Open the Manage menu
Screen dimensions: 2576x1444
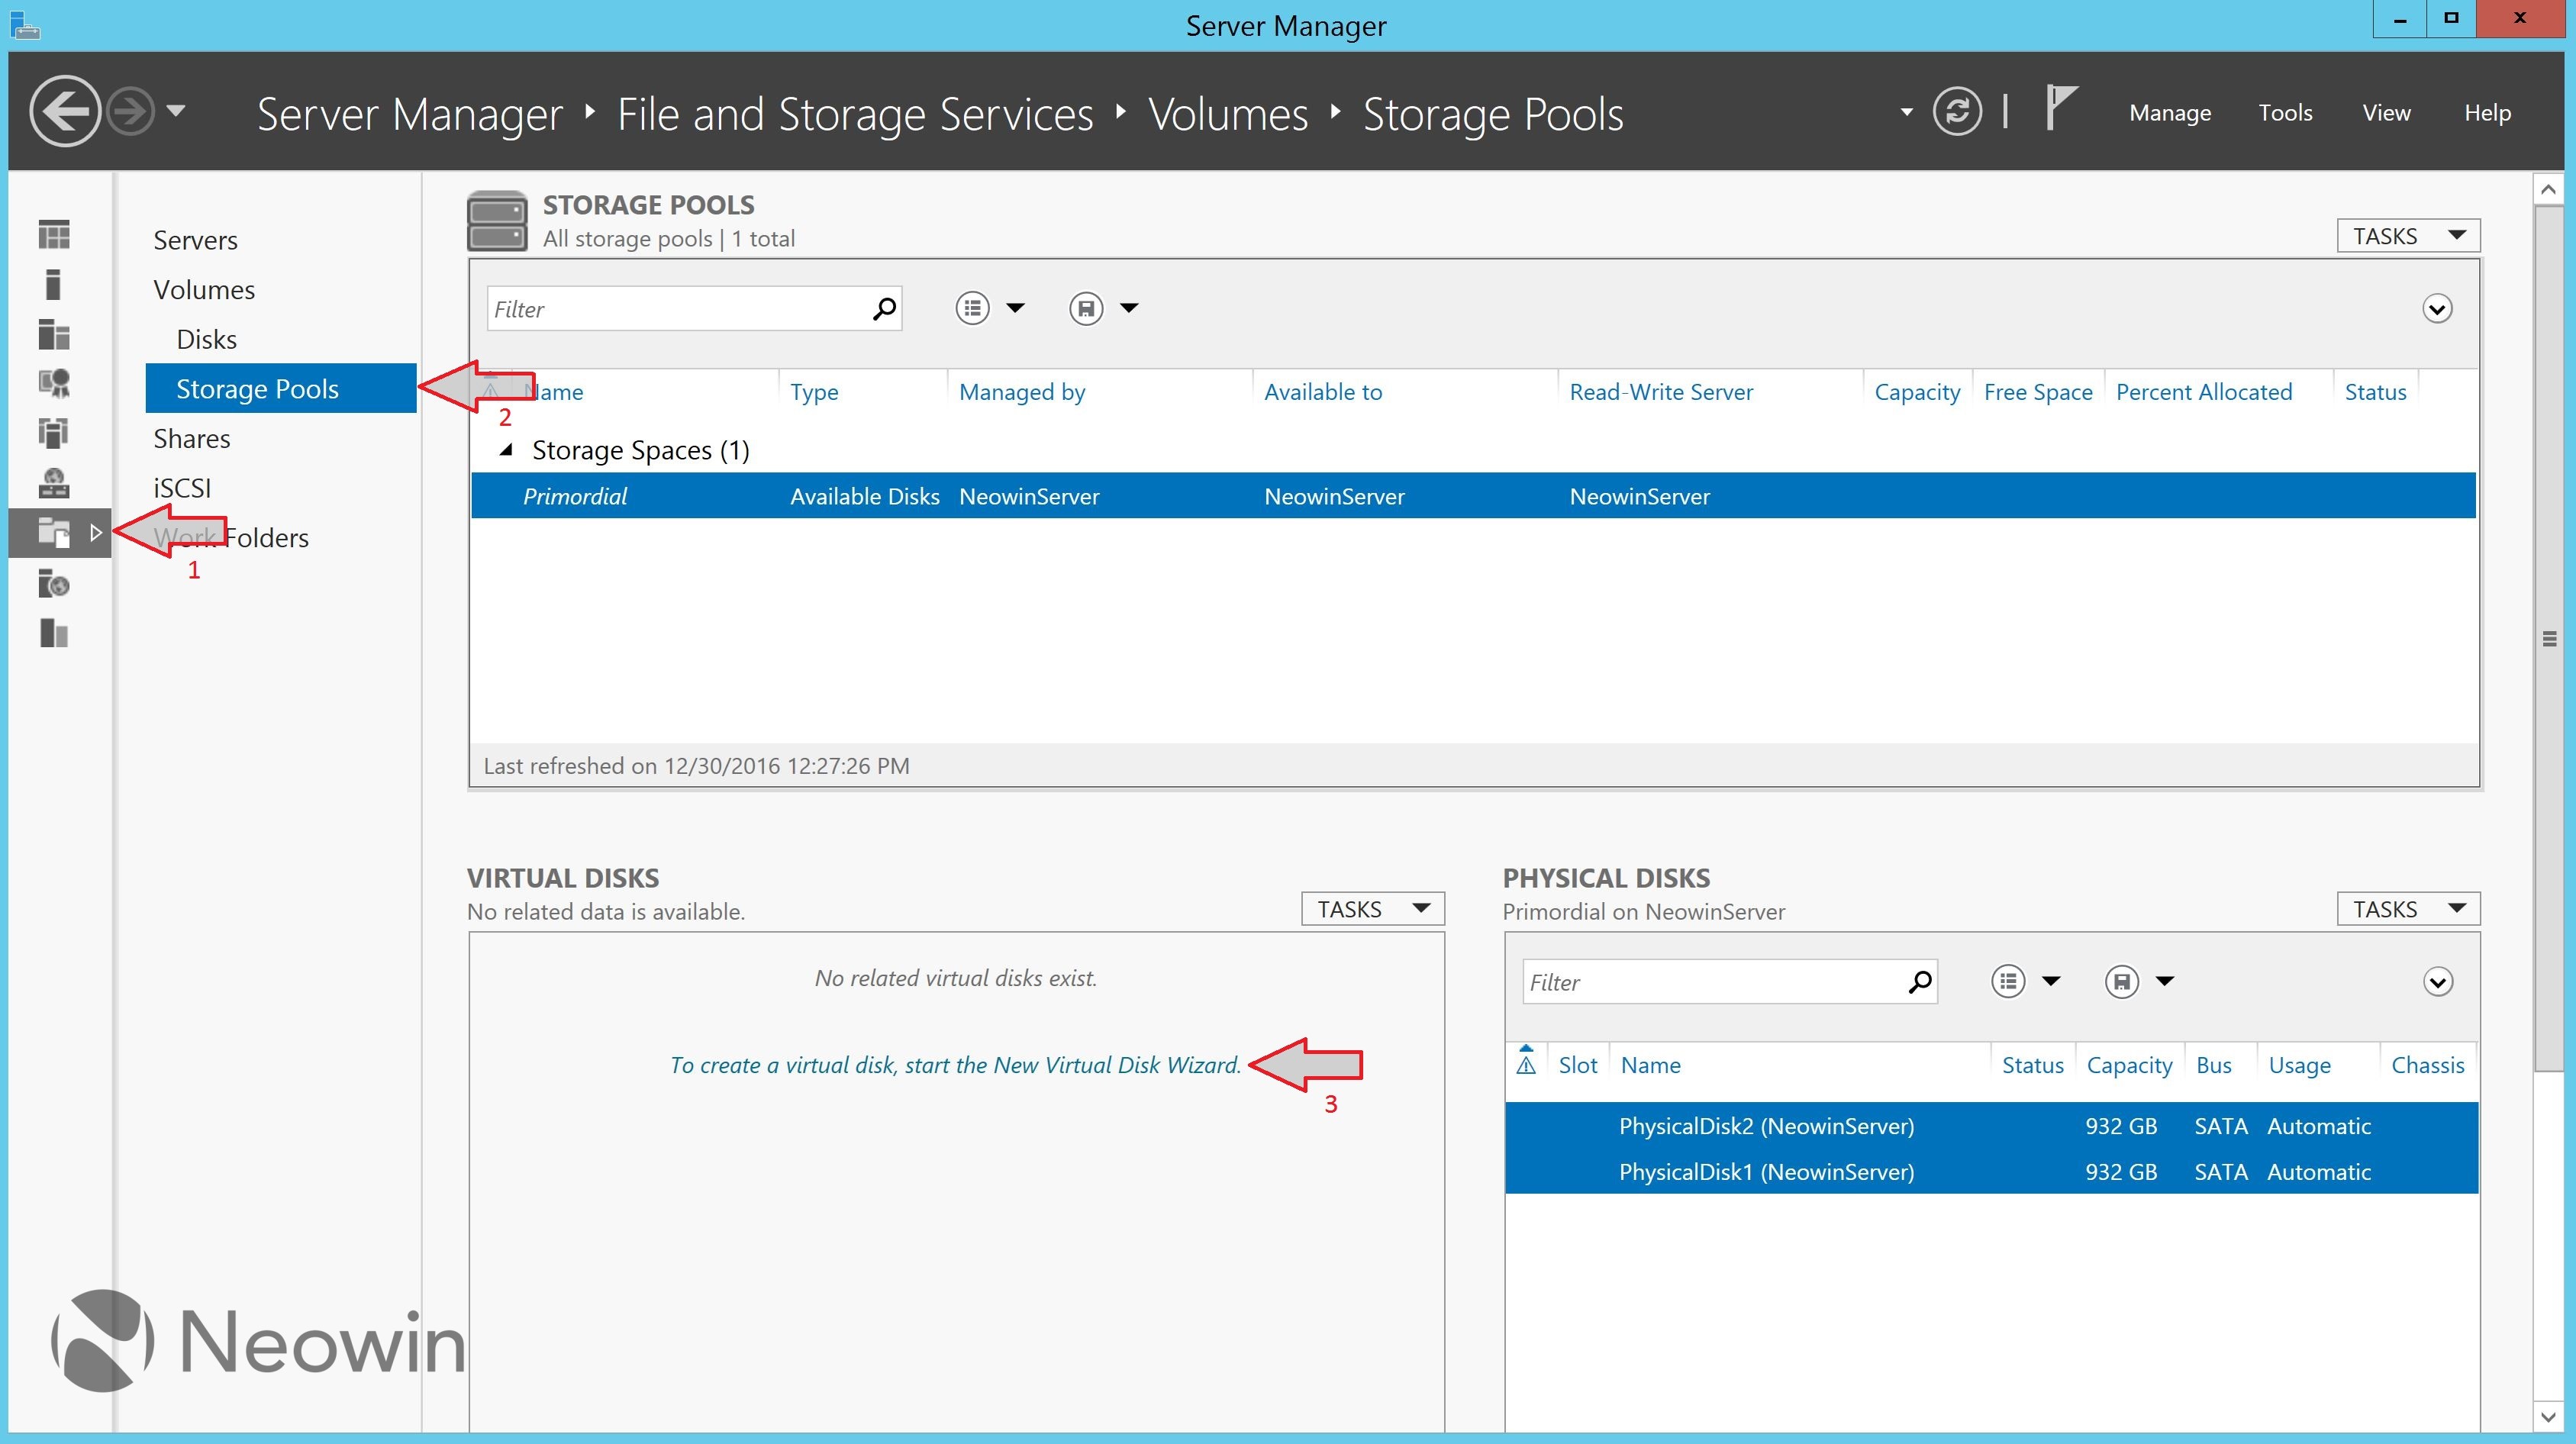pyautogui.click(x=2169, y=113)
